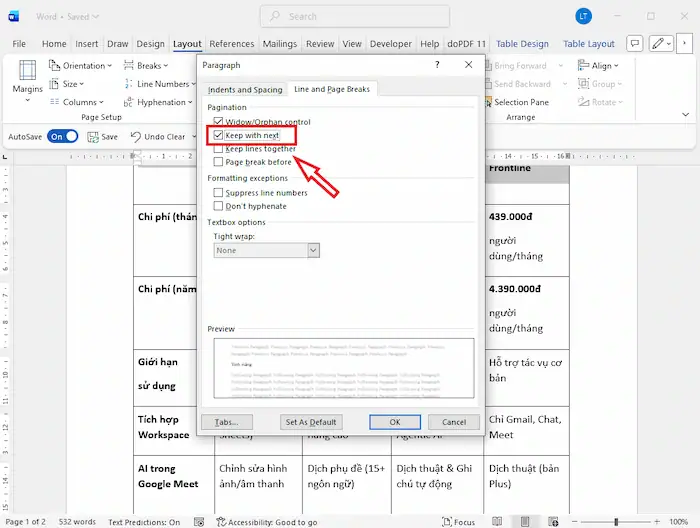700x528 pixels.
Task: Expand the Orientation dropdown
Action: tap(86, 66)
